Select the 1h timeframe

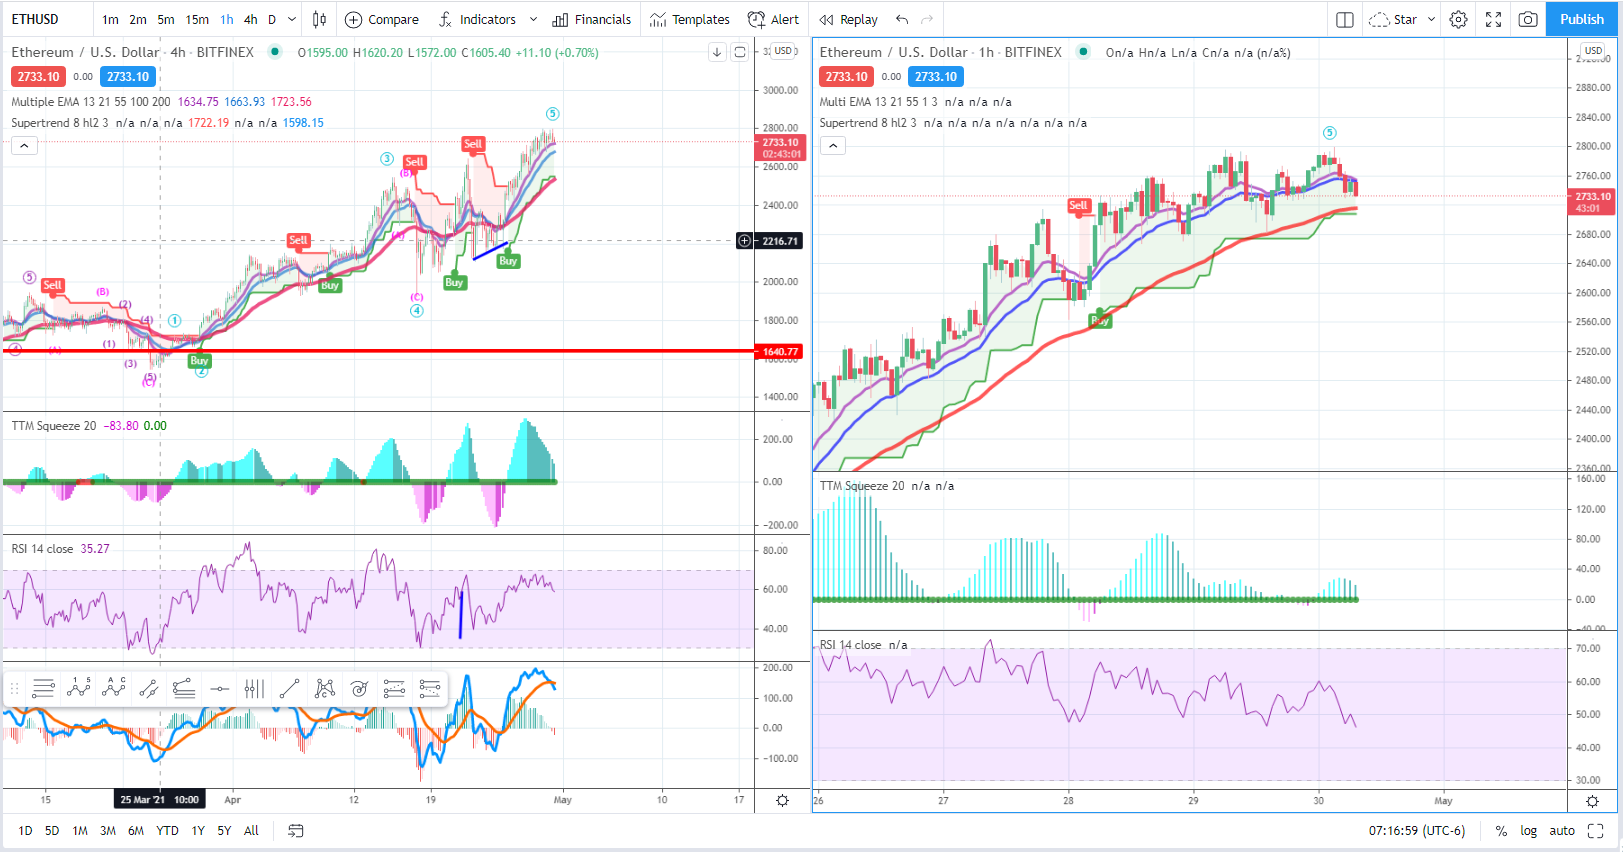point(227,19)
